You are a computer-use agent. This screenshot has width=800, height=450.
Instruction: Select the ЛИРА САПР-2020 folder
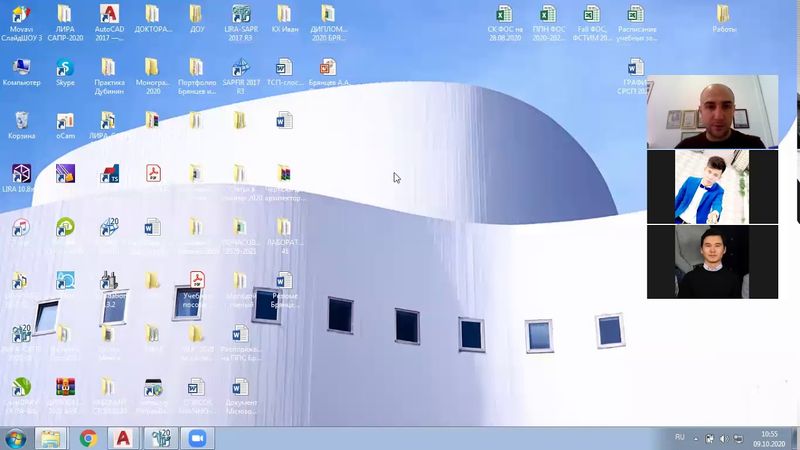[65, 15]
